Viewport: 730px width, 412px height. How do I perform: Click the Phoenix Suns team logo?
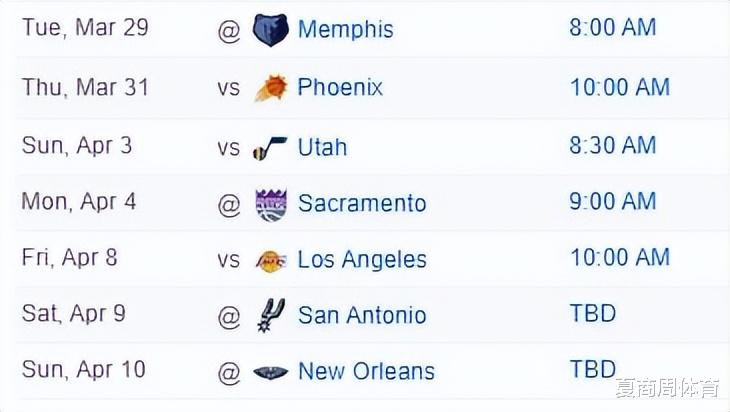[271, 88]
